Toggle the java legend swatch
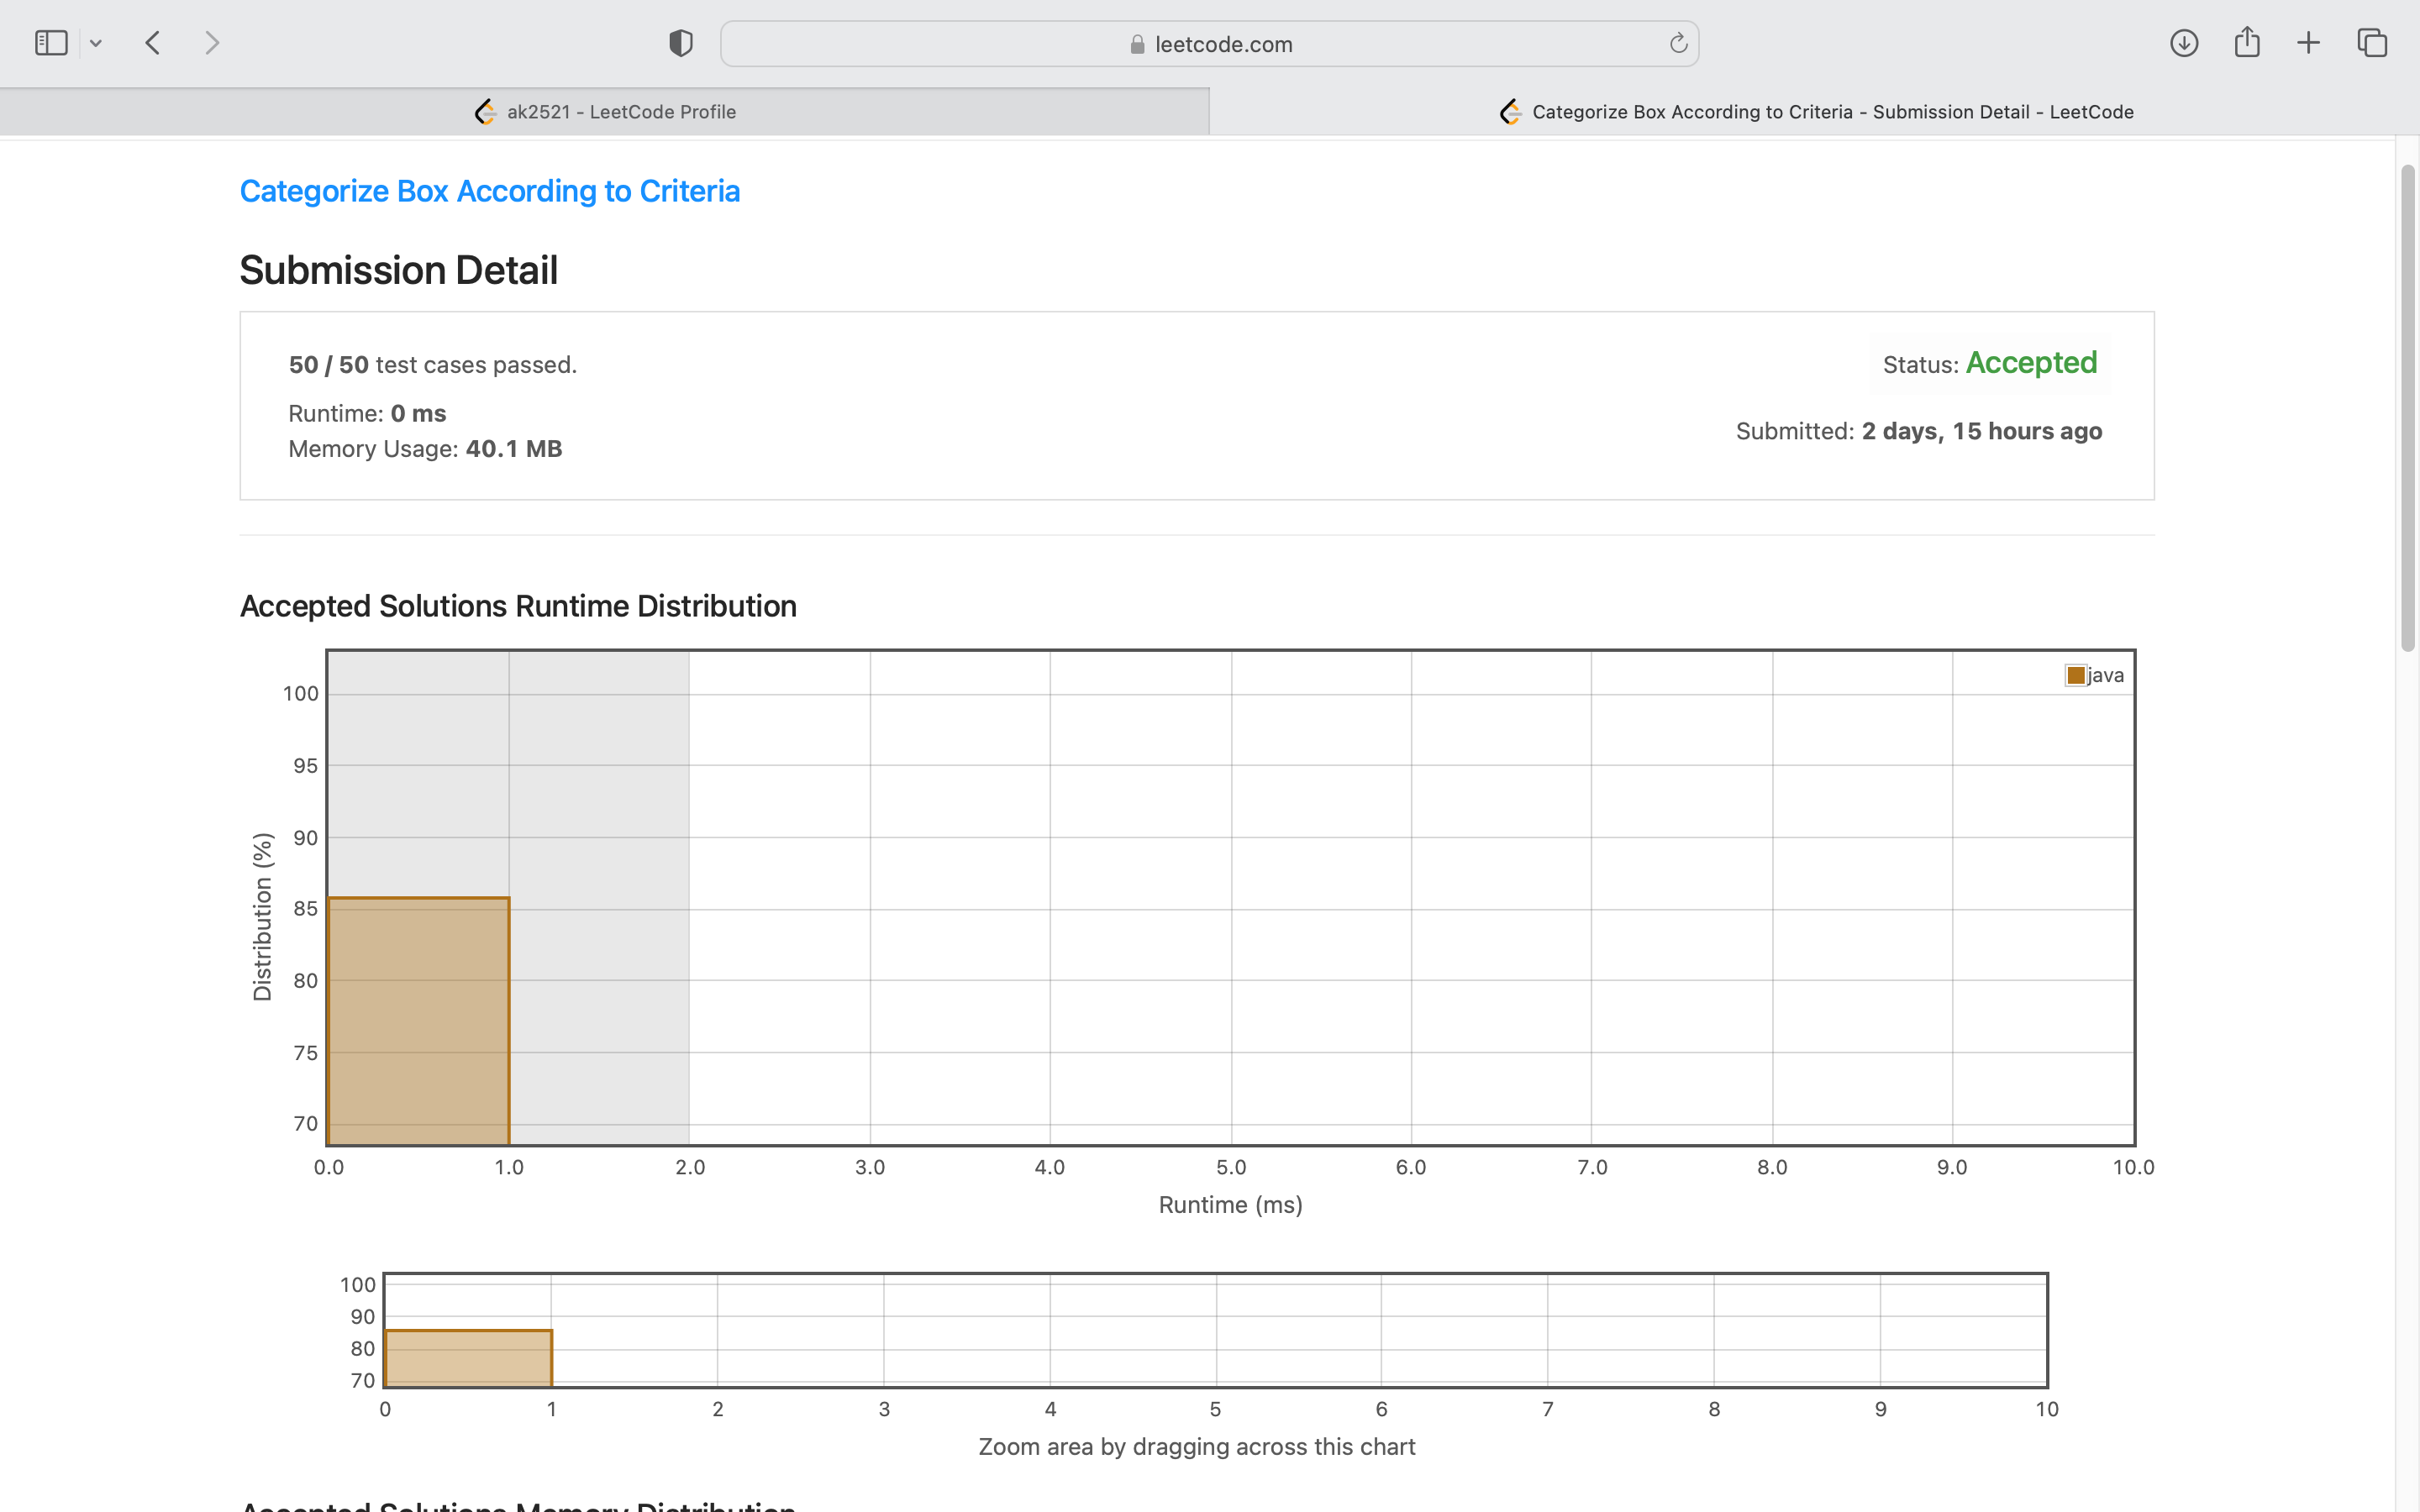The height and width of the screenshot is (1512, 2420). (x=2076, y=676)
